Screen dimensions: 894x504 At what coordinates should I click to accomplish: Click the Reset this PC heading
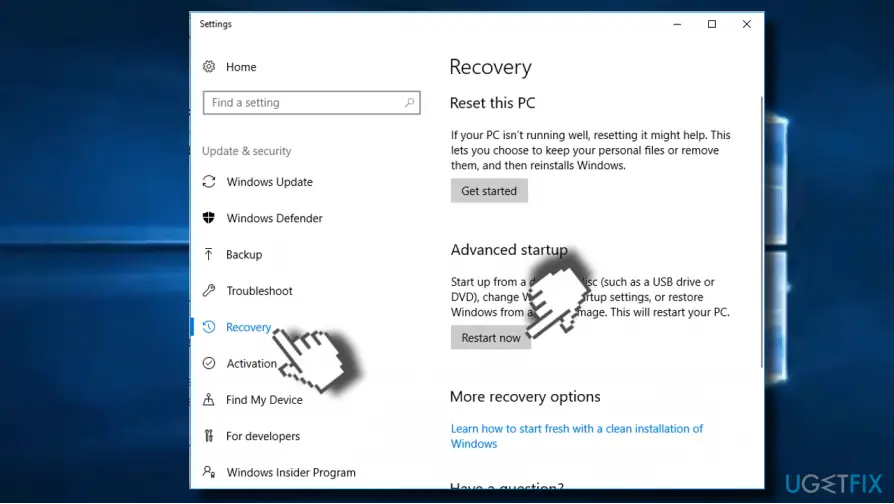click(493, 103)
